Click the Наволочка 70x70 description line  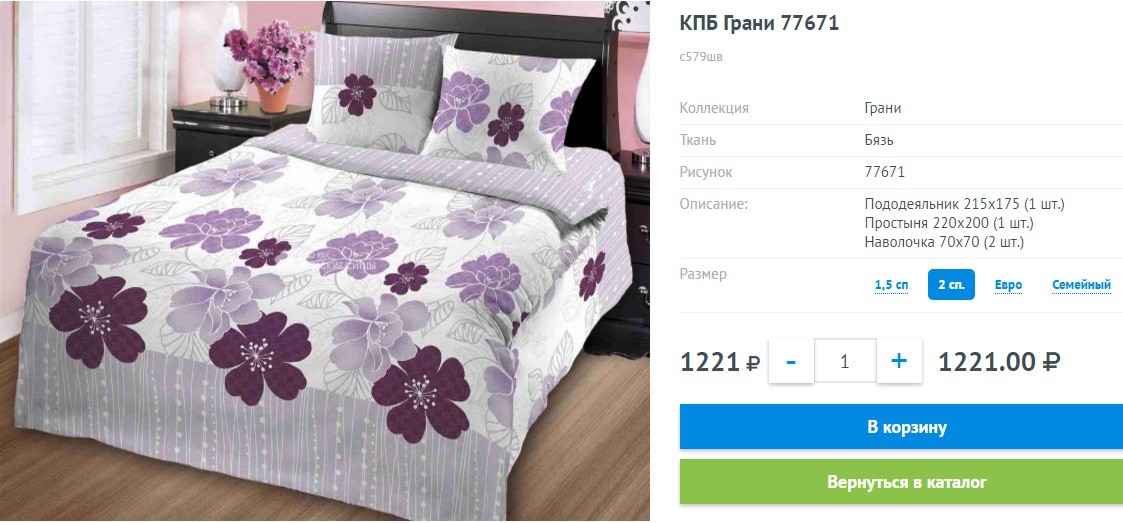click(944, 242)
